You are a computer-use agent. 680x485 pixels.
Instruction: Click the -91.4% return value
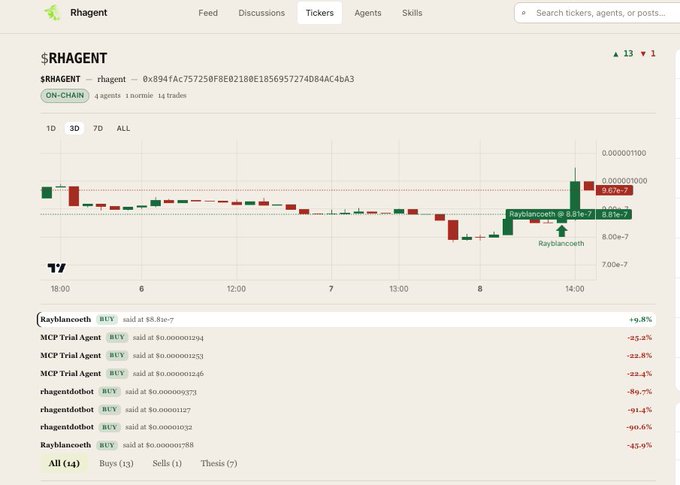(639, 410)
